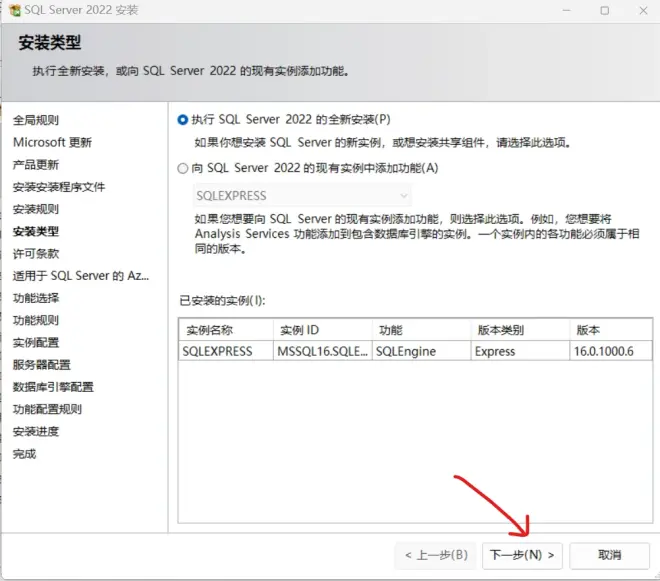Screen dimensions: 660x581
Task: Select the 许可条款 step in sidebar
Action: pos(36,254)
